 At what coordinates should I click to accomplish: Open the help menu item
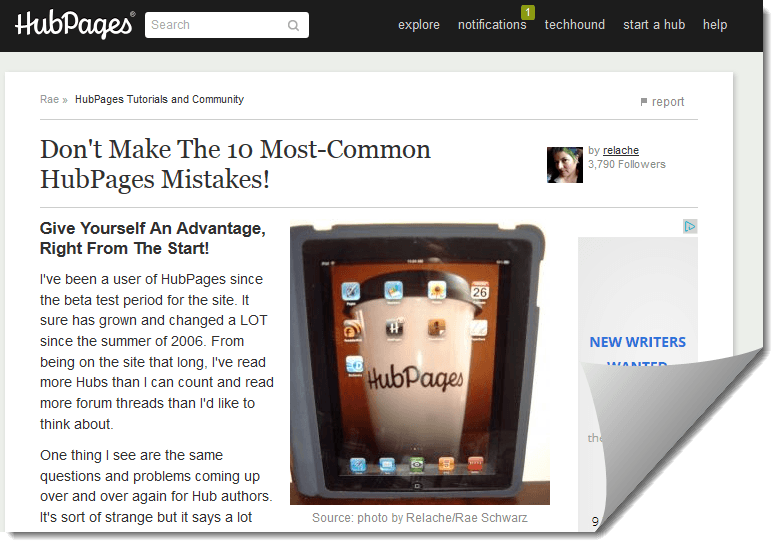[x=715, y=25]
